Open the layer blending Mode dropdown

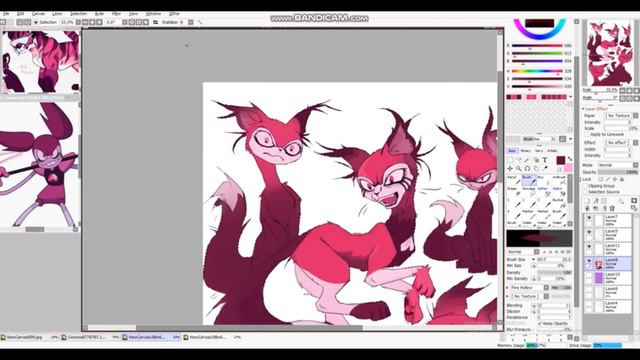(x=636, y=165)
